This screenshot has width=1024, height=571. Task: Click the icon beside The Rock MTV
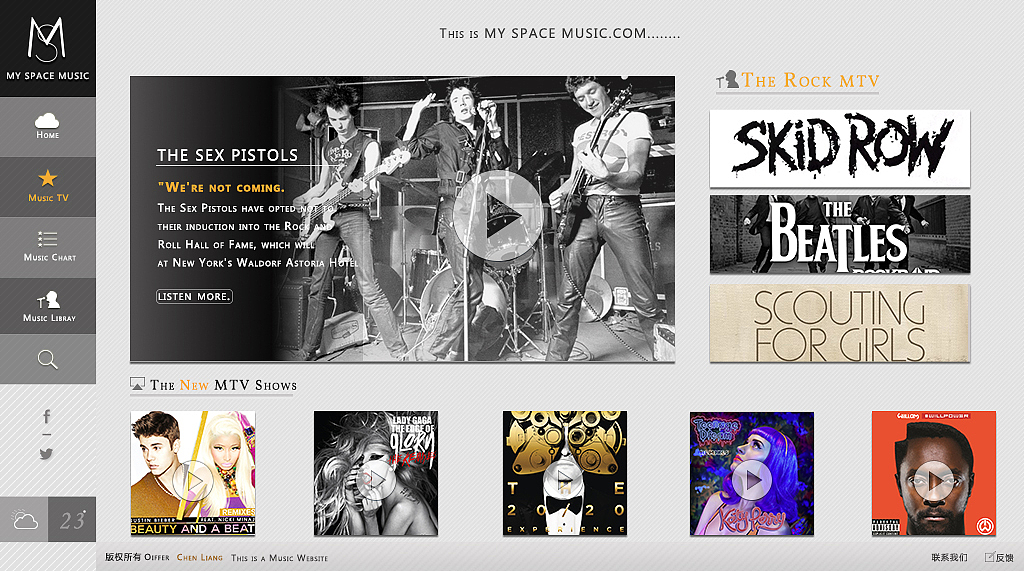coord(728,79)
